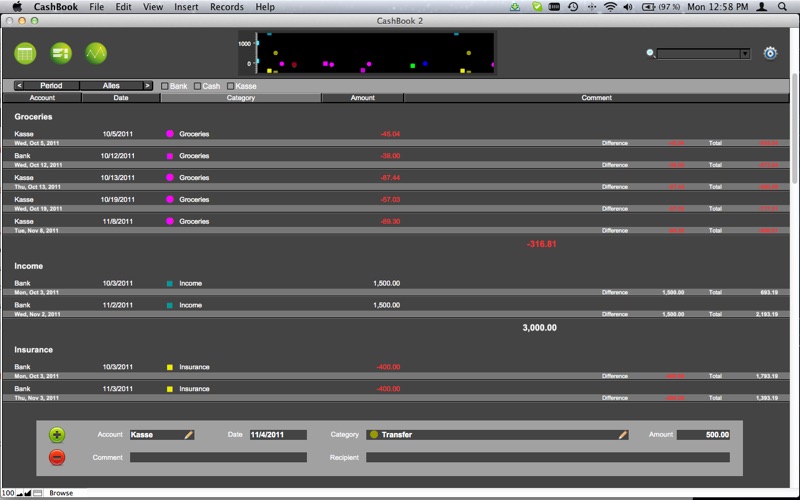Open Time Machine menu bar icon
Screen dimensions: 800x500
[x=573, y=7]
